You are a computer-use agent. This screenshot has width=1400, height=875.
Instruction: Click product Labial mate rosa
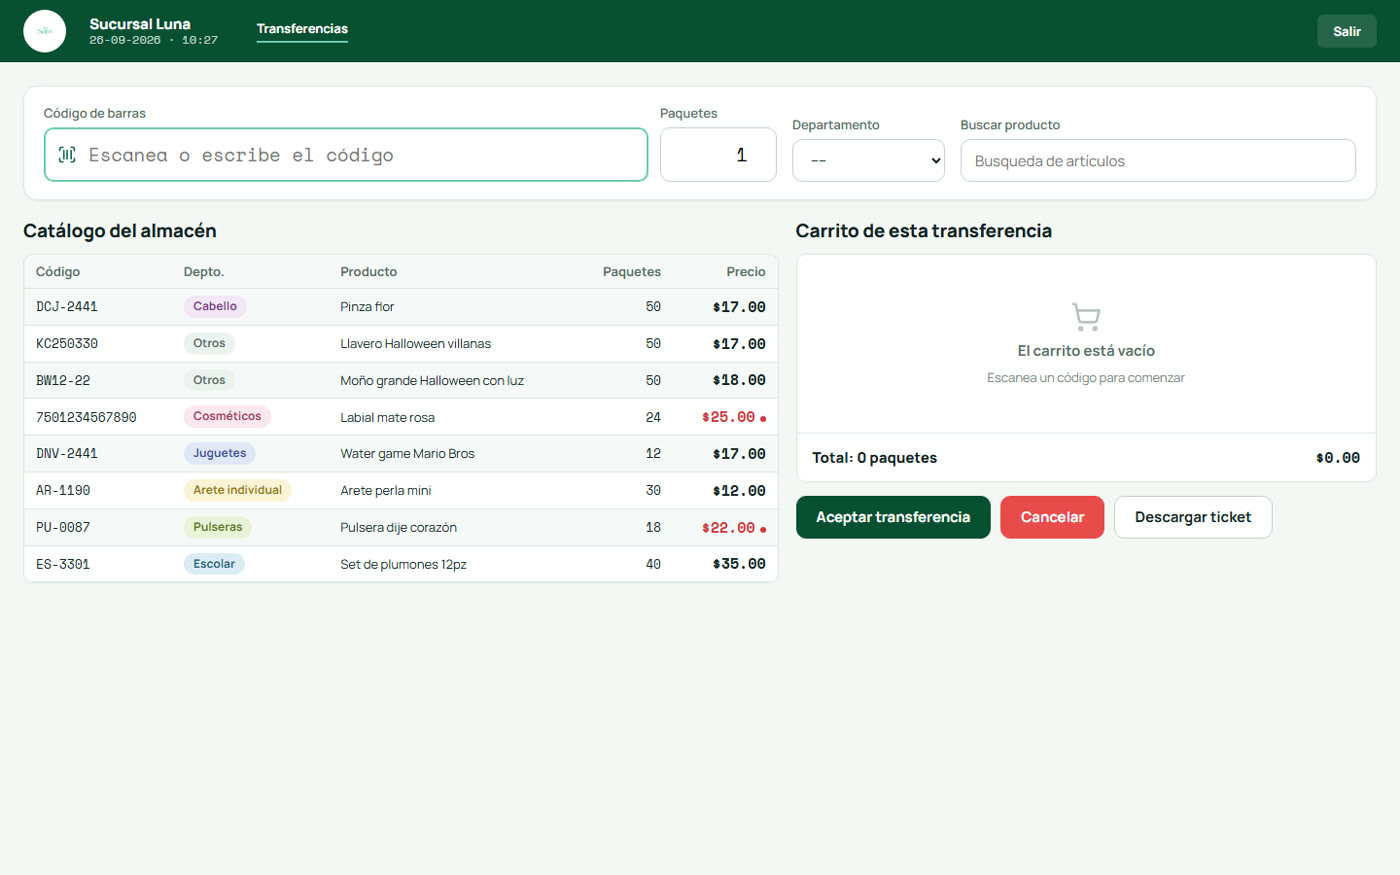[x=387, y=418]
